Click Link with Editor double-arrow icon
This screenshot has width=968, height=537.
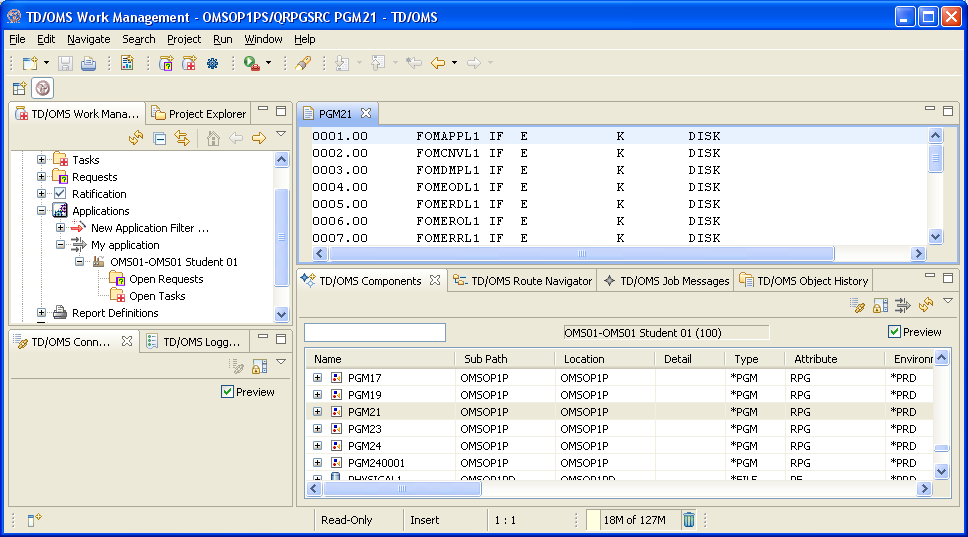(182, 138)
